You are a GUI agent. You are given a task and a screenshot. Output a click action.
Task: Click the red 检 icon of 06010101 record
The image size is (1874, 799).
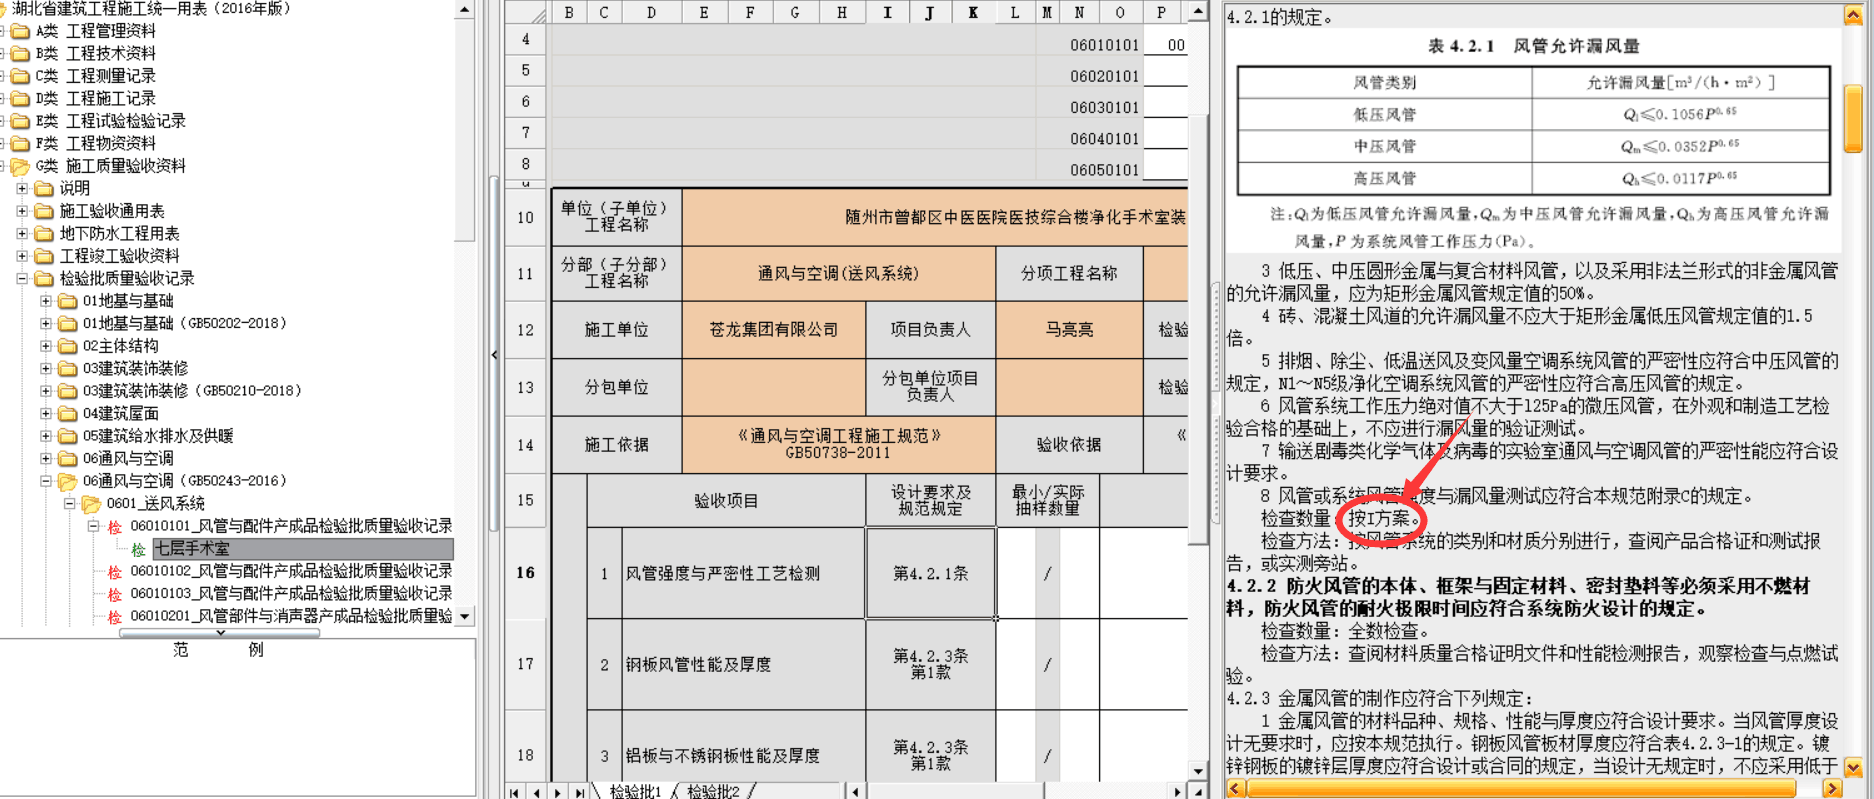pyautogui.click(x=115, y=527)
